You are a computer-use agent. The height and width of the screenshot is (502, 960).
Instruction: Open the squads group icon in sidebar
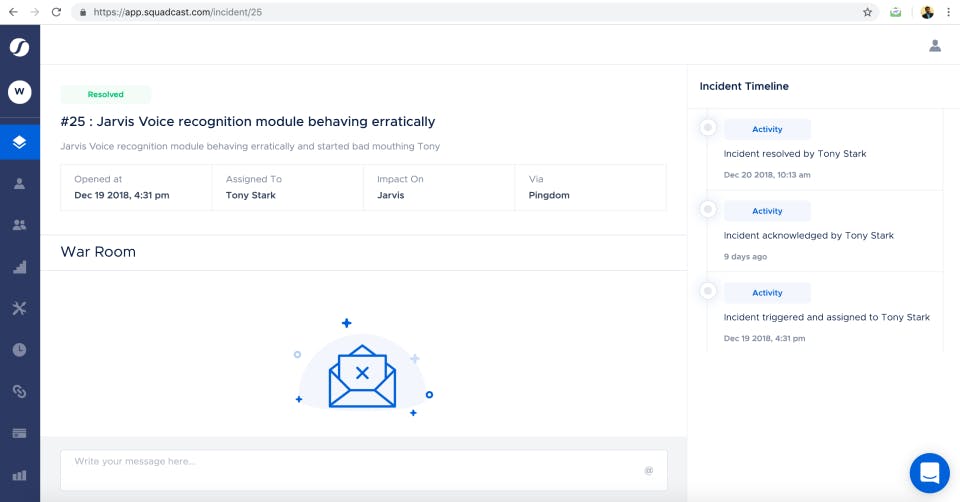tap(20, 225)
